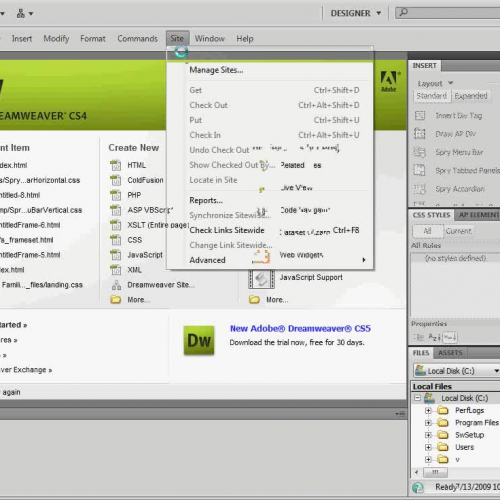The width and height of the screenshot is (500, 500).
Task: Click the ColdFusion new document icon
Action: coord(116,180)
